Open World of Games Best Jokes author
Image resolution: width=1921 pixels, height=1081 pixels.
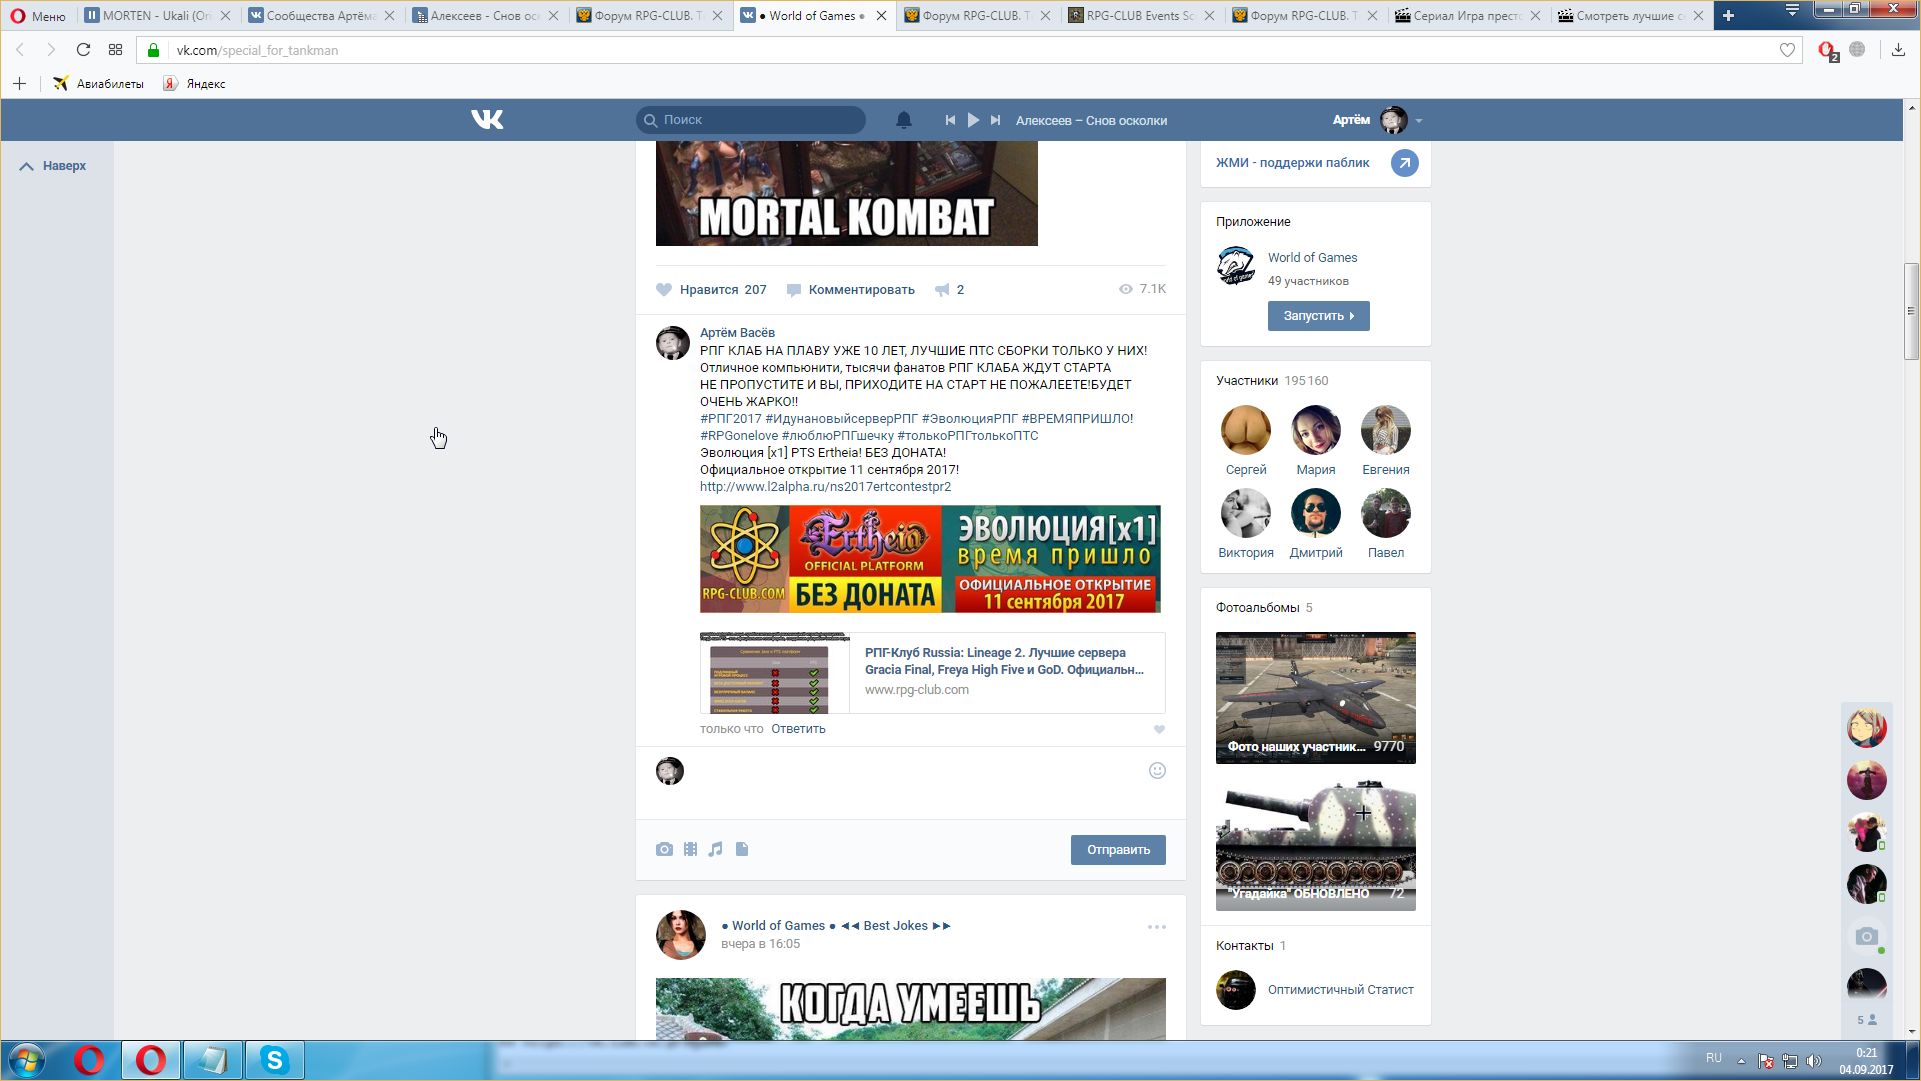[x=836, y=926]
